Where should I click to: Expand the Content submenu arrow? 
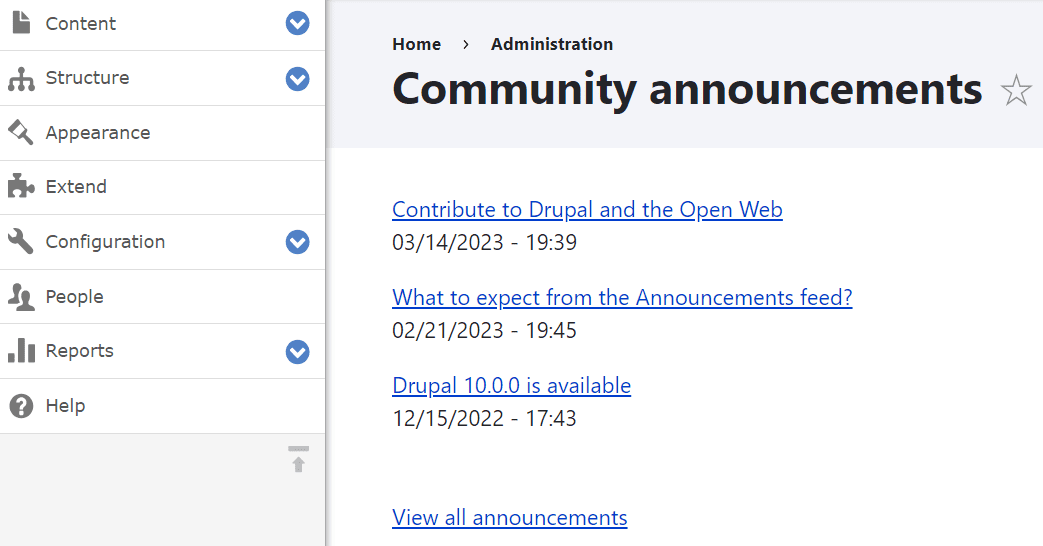point(297,23)
